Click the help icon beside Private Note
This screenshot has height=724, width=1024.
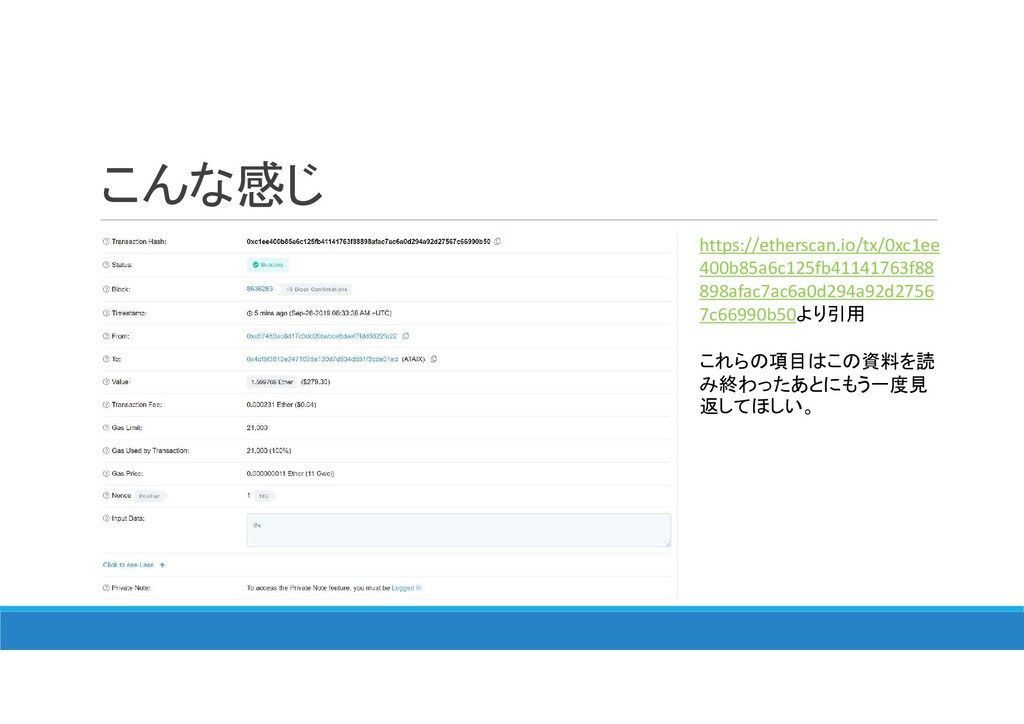pos(106,588)
